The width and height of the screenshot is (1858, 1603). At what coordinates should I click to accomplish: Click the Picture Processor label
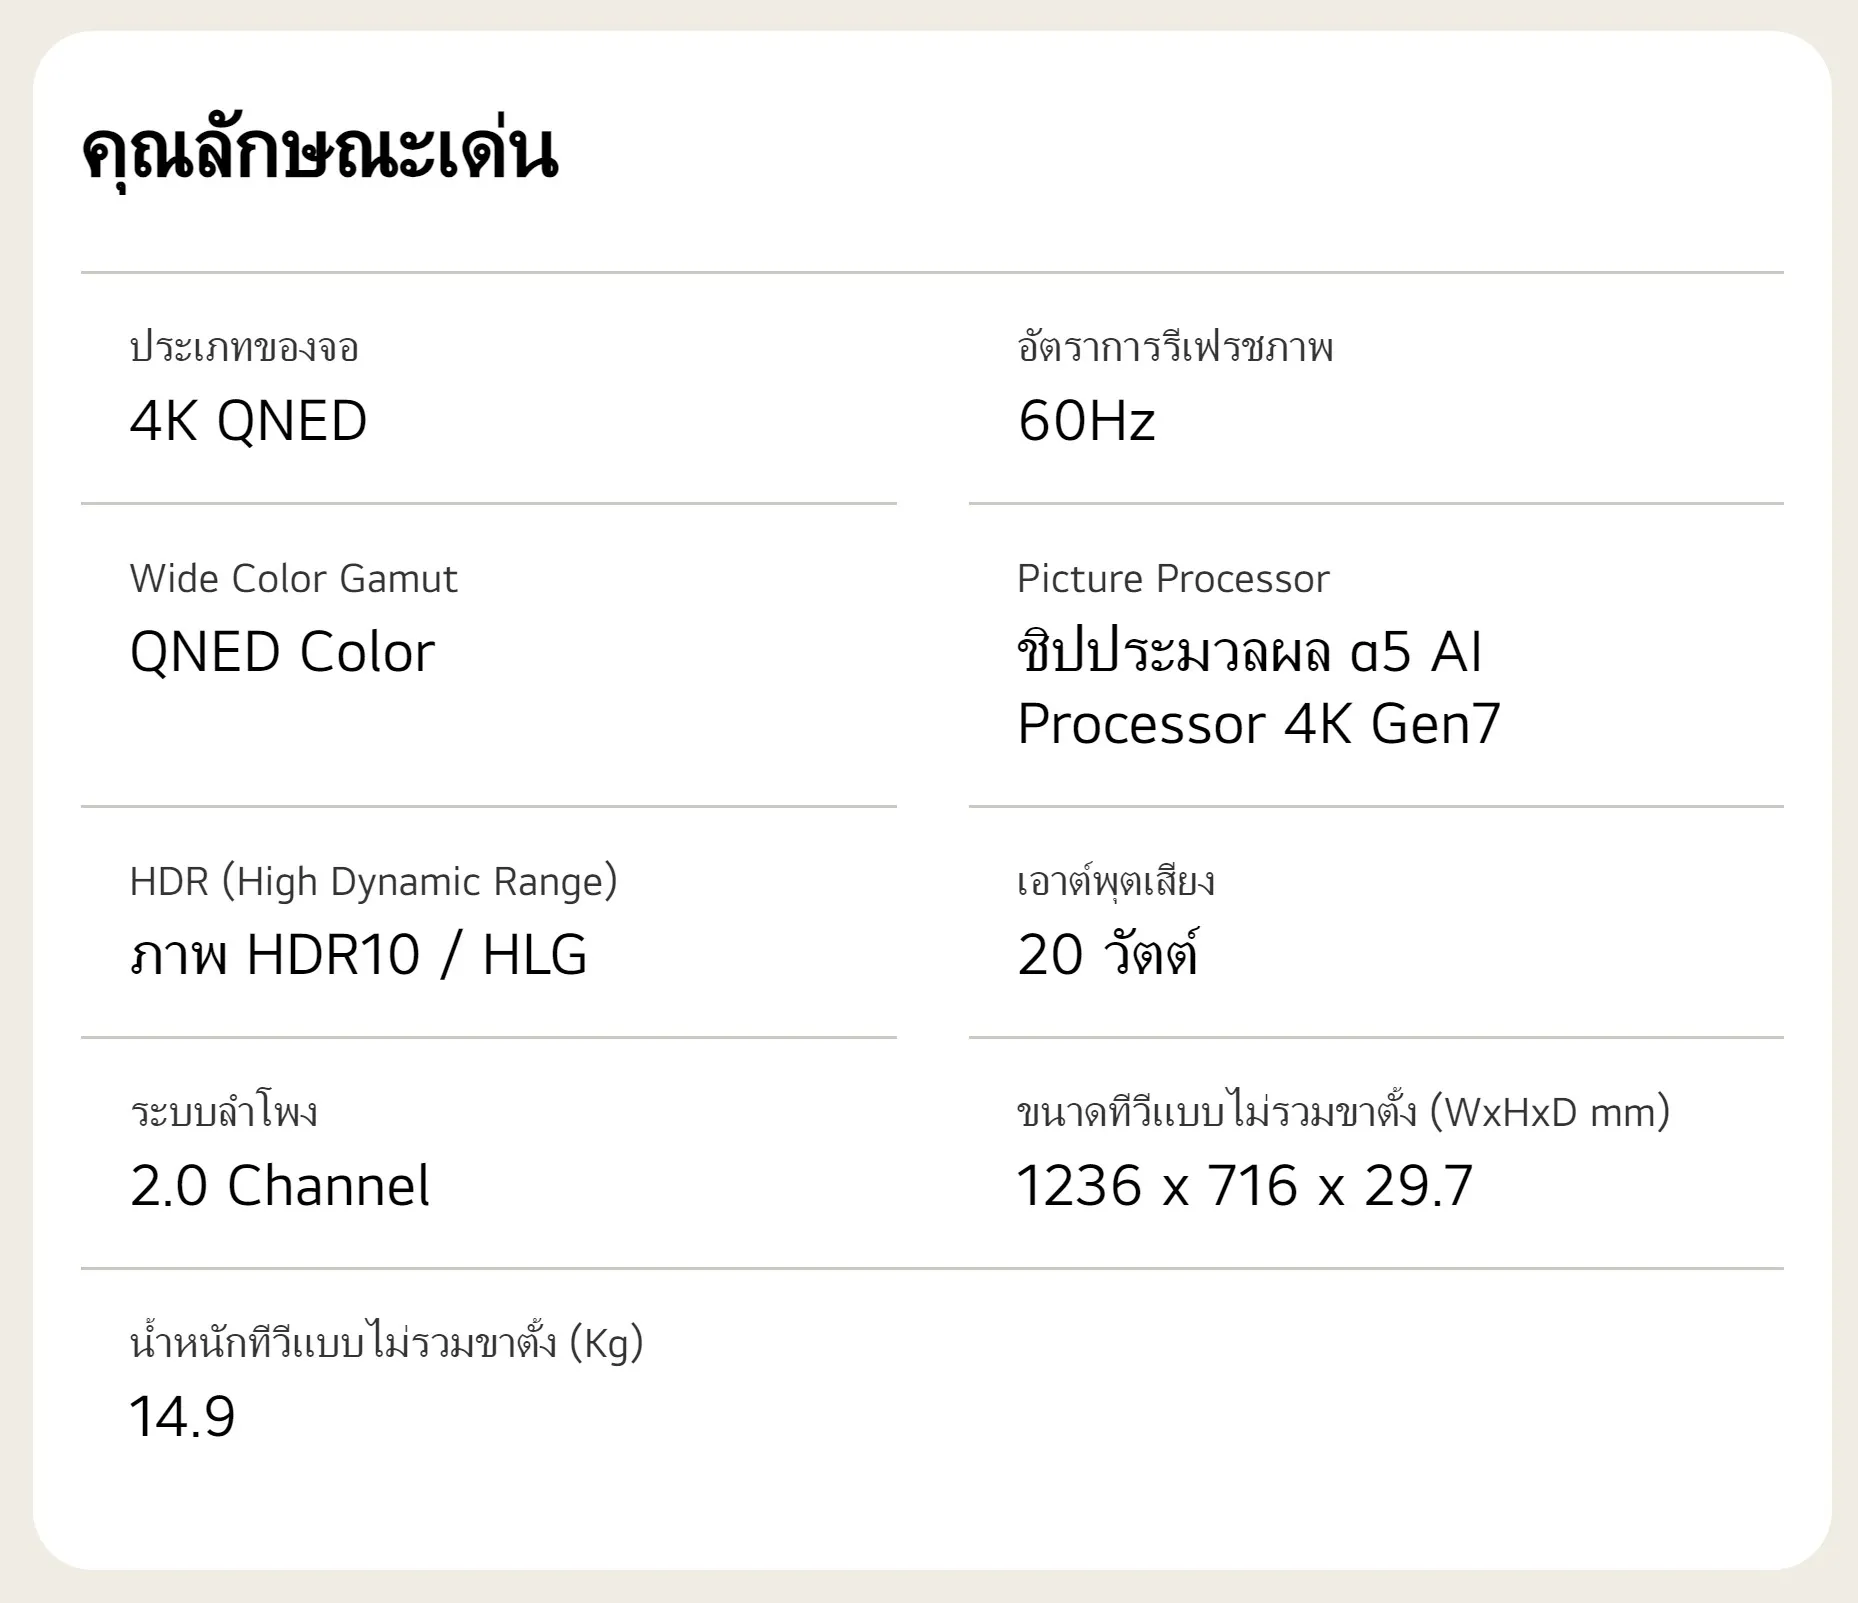click(x=1173, y=579)
